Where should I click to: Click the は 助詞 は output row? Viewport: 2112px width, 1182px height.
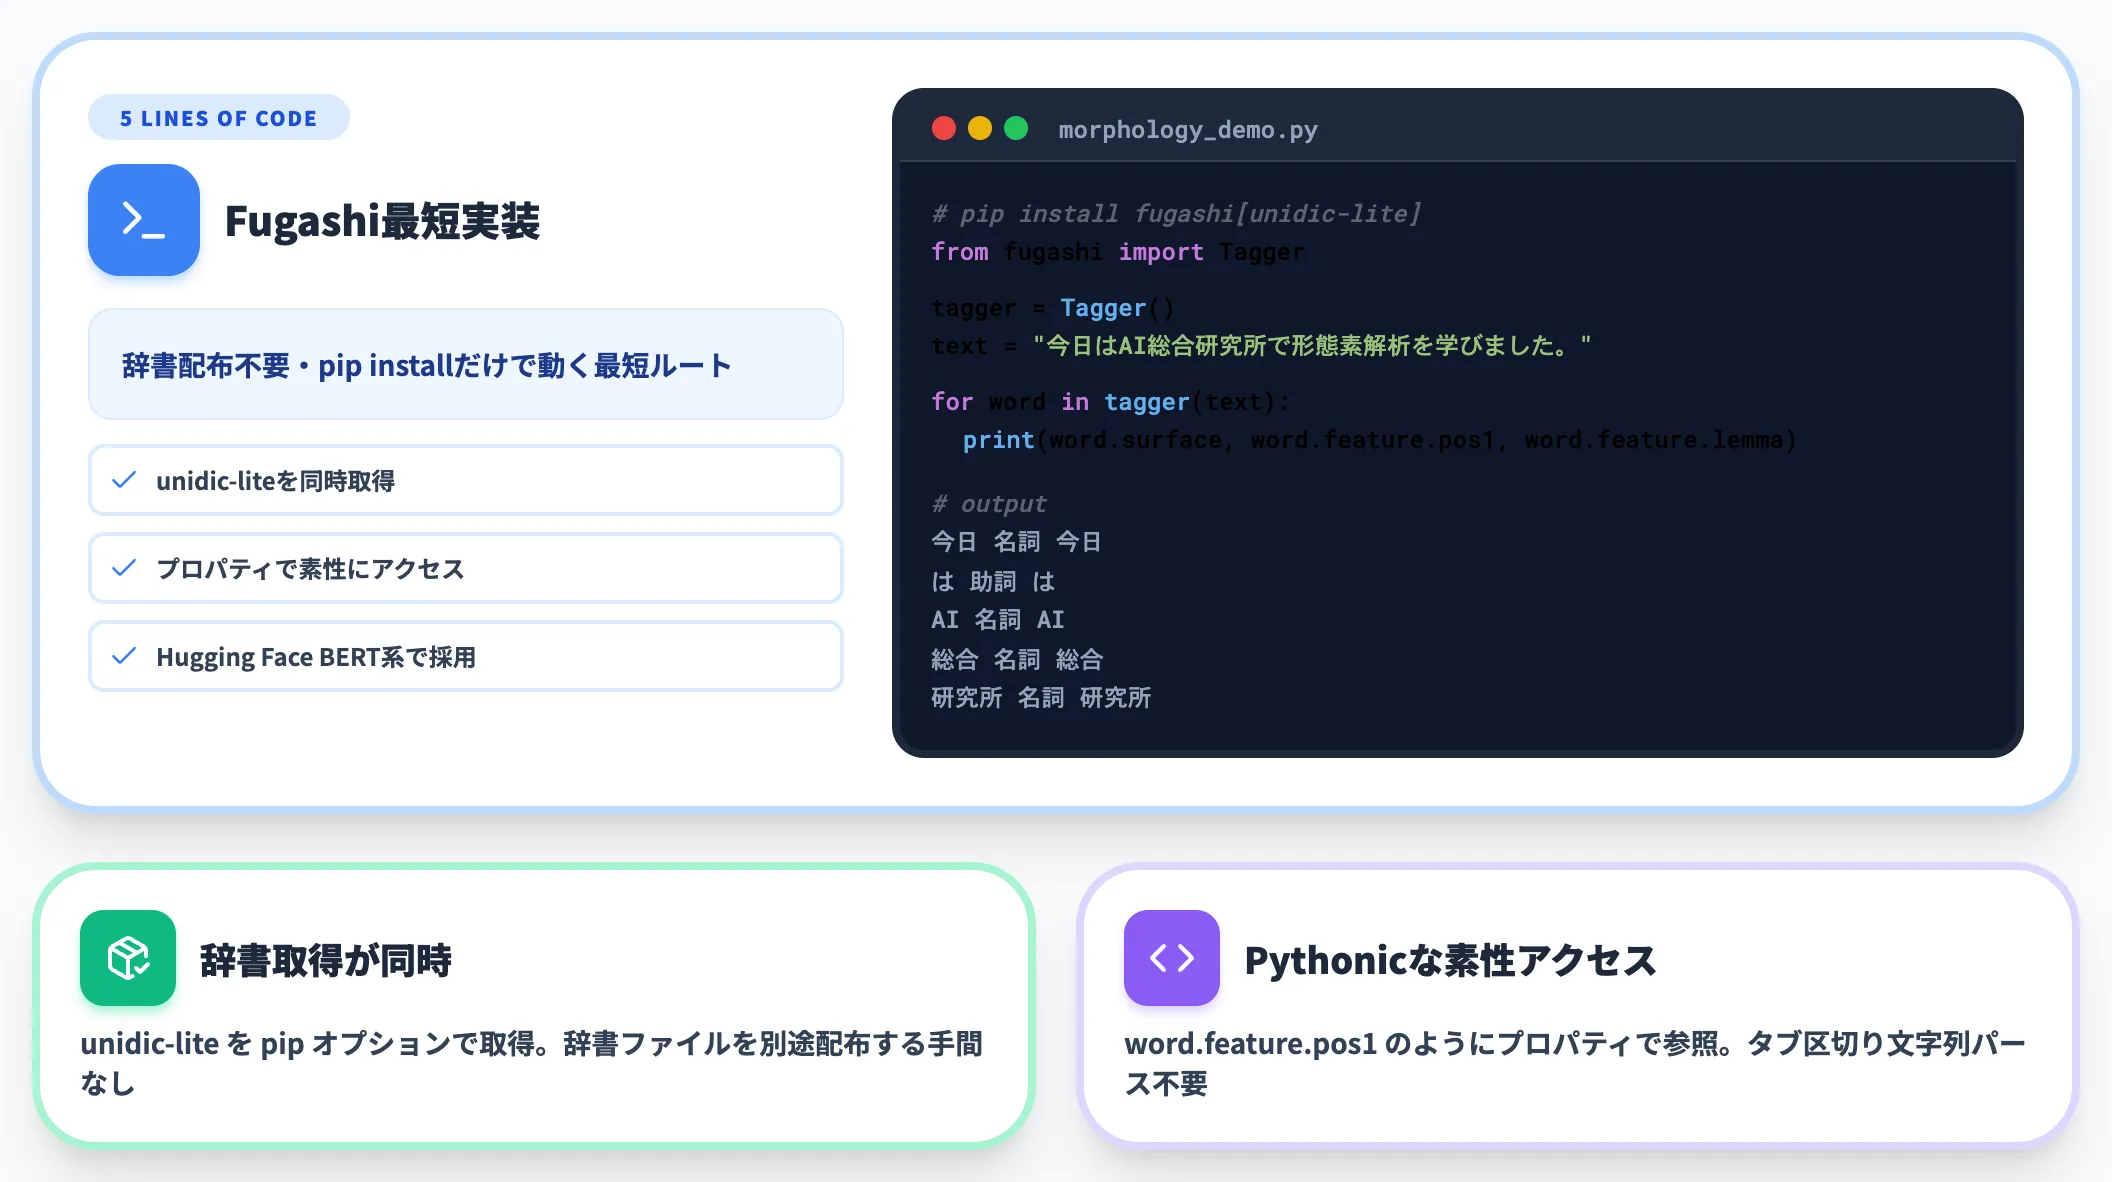pyautogui.click(x=993, y=582)
